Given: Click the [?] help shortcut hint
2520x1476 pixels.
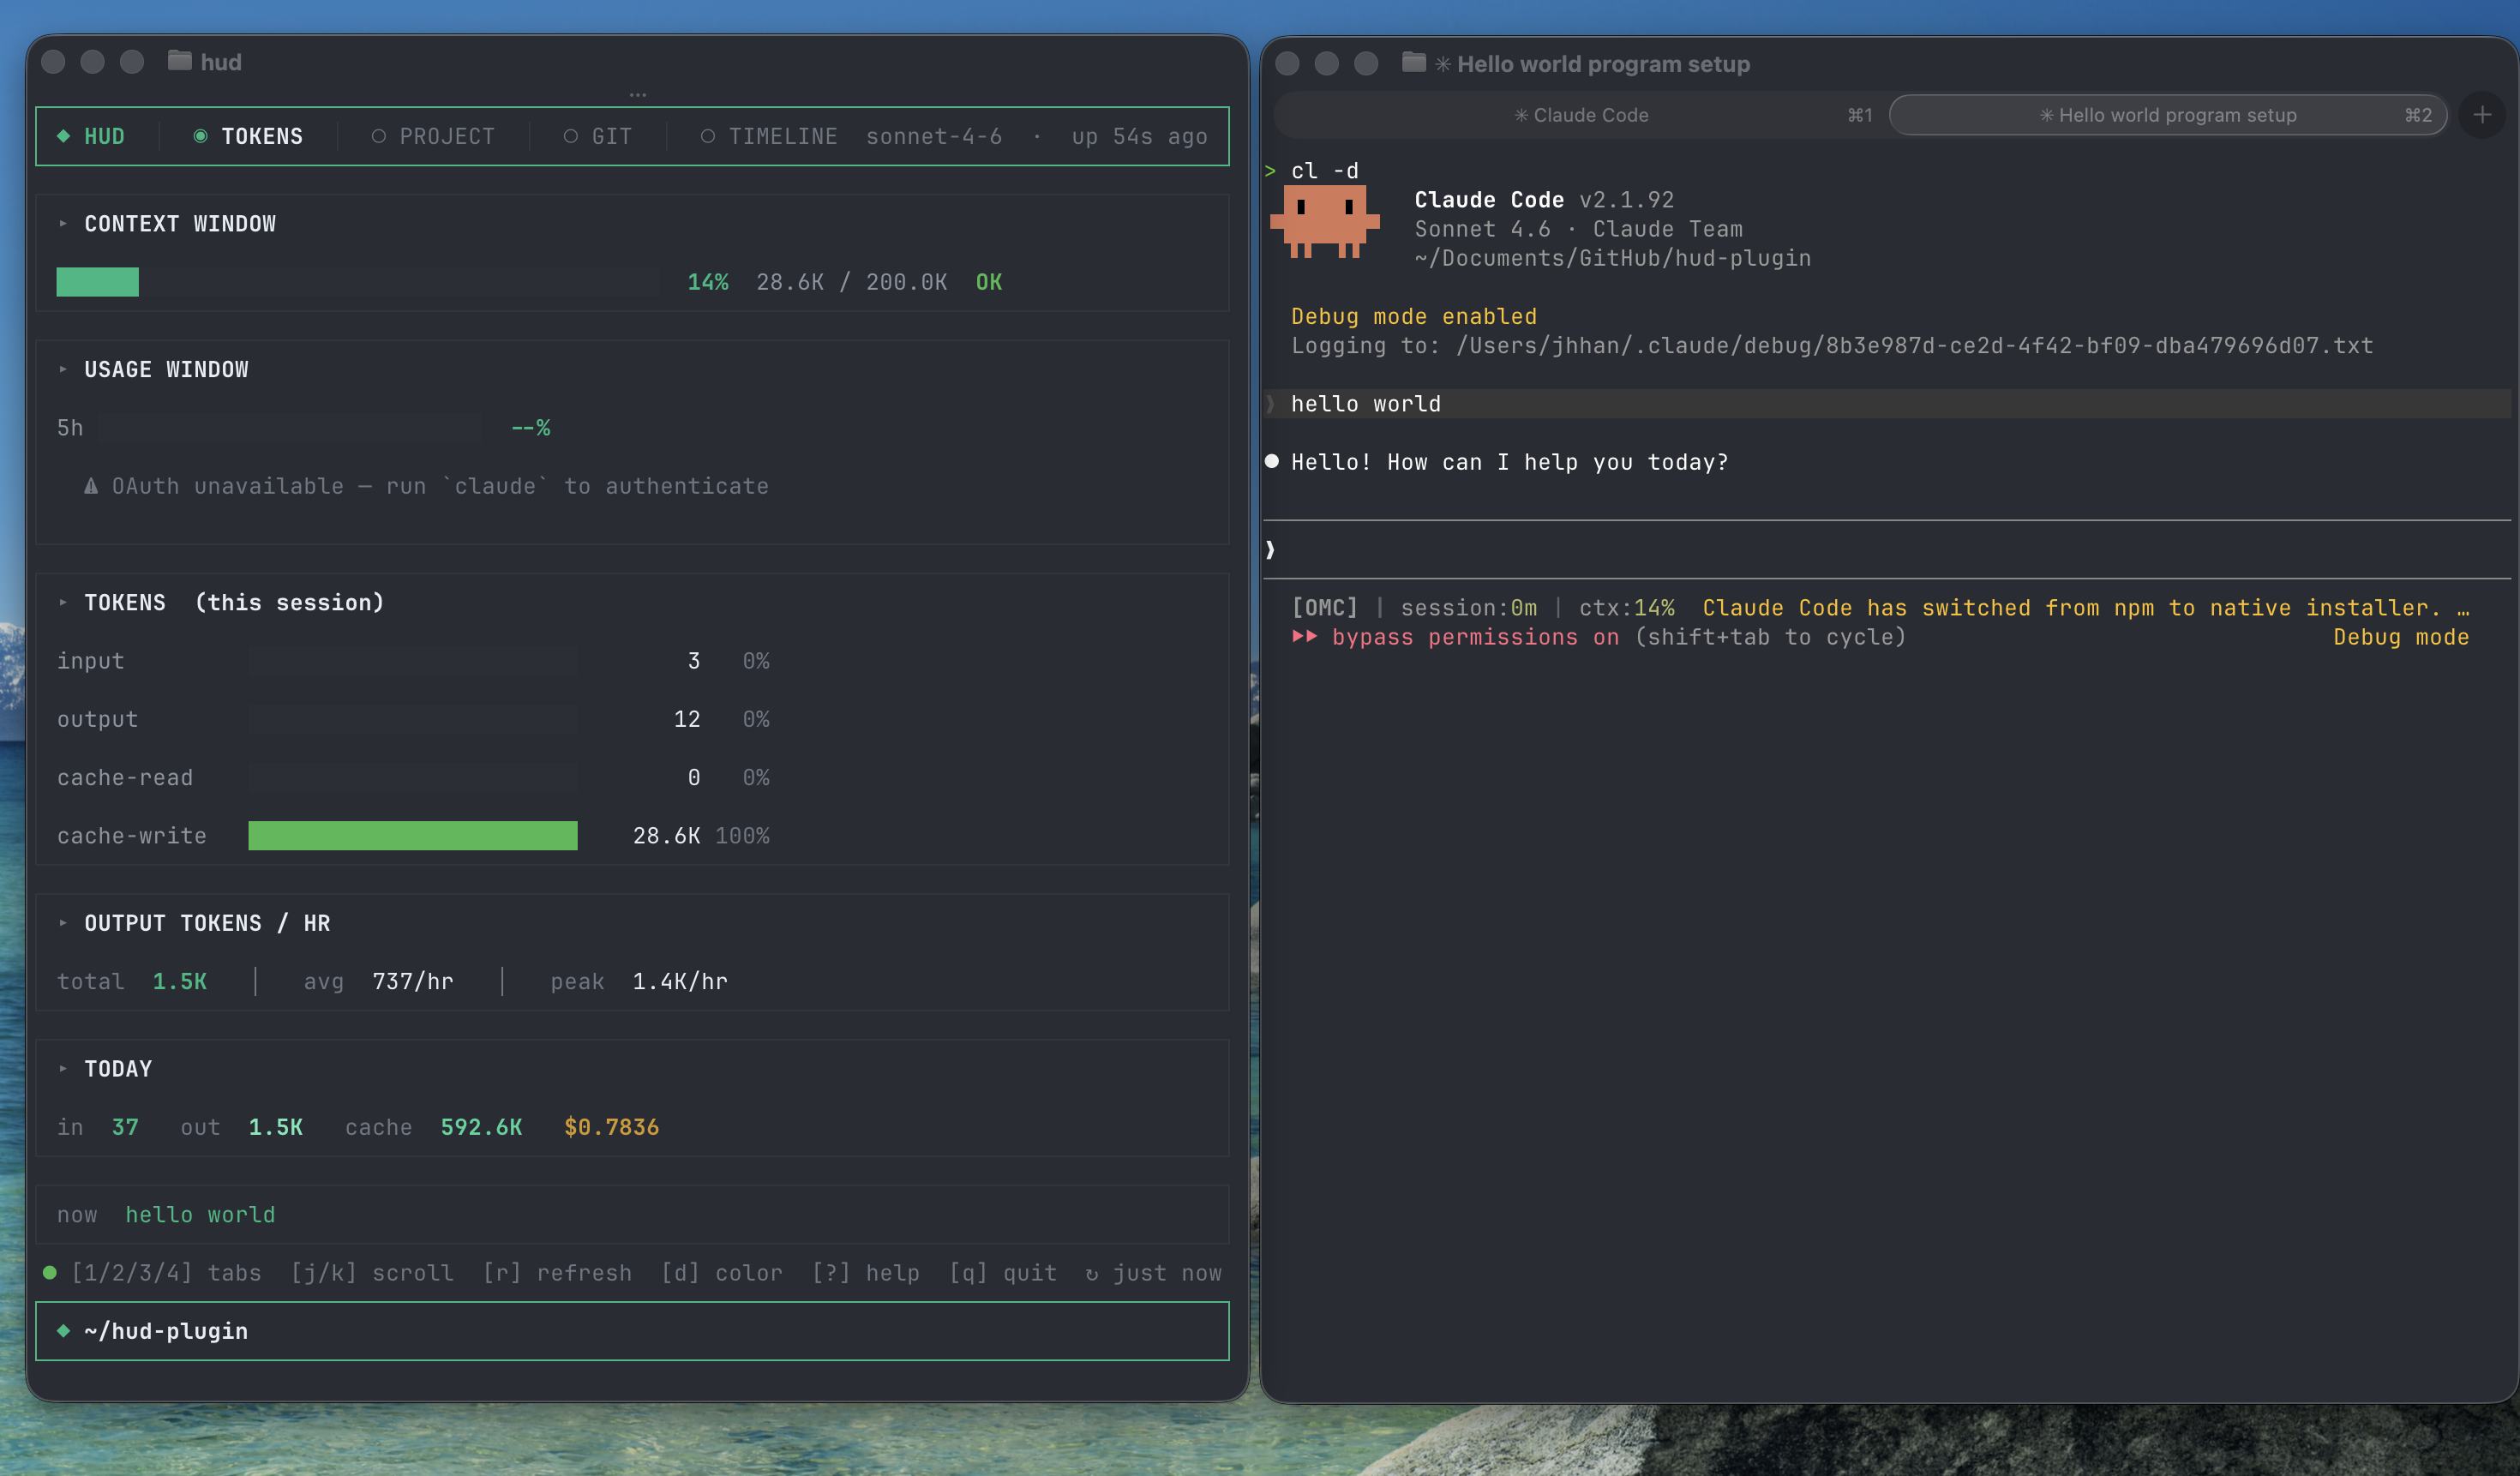Looking at the screenshot, I should [x=865, y=1273].
